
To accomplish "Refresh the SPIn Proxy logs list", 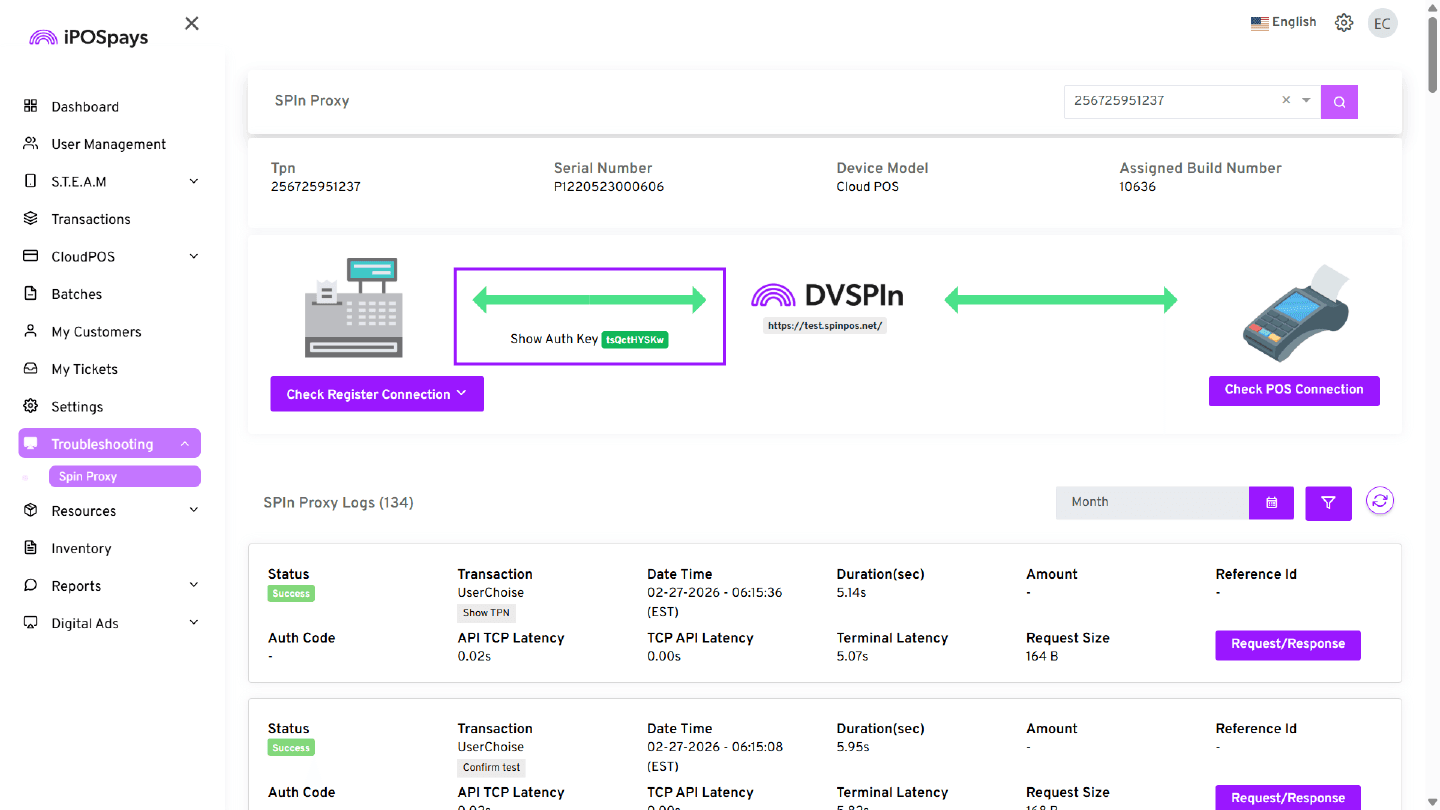I will click(1380, 502).
